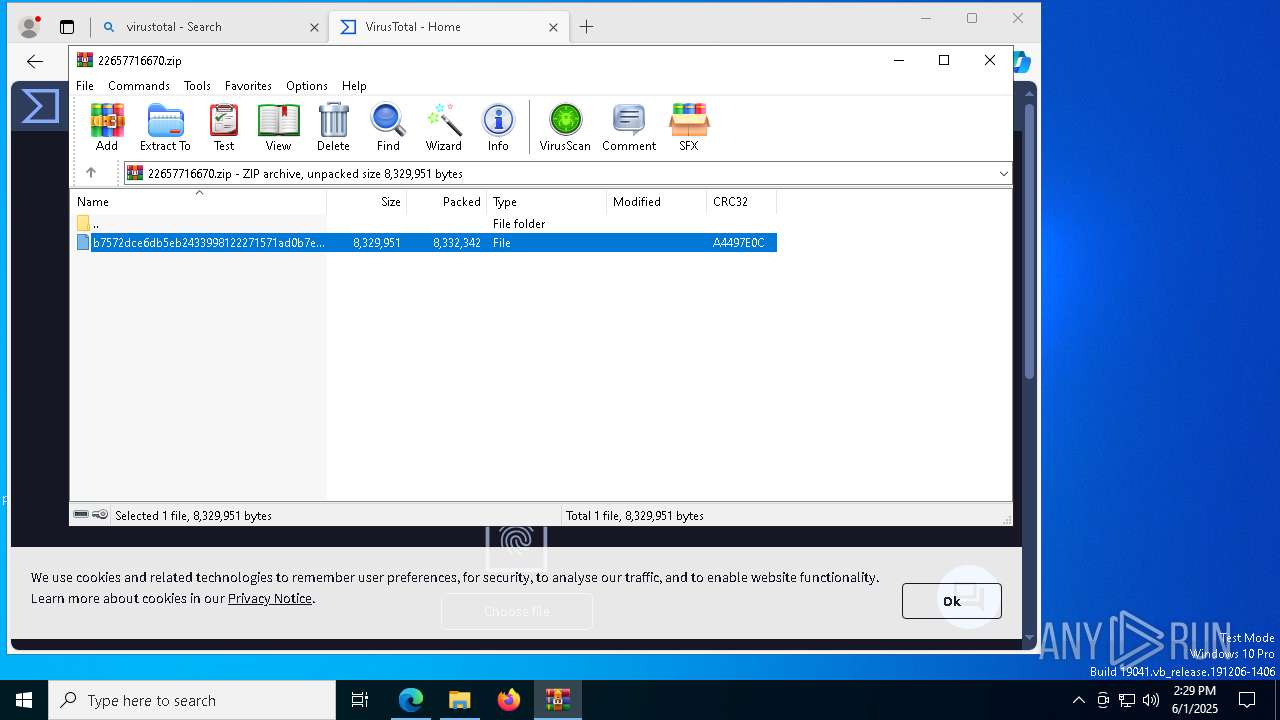The width and height of the screenshot is (1280, 720).
Task: Open Extract To tool
Action: 165,127
